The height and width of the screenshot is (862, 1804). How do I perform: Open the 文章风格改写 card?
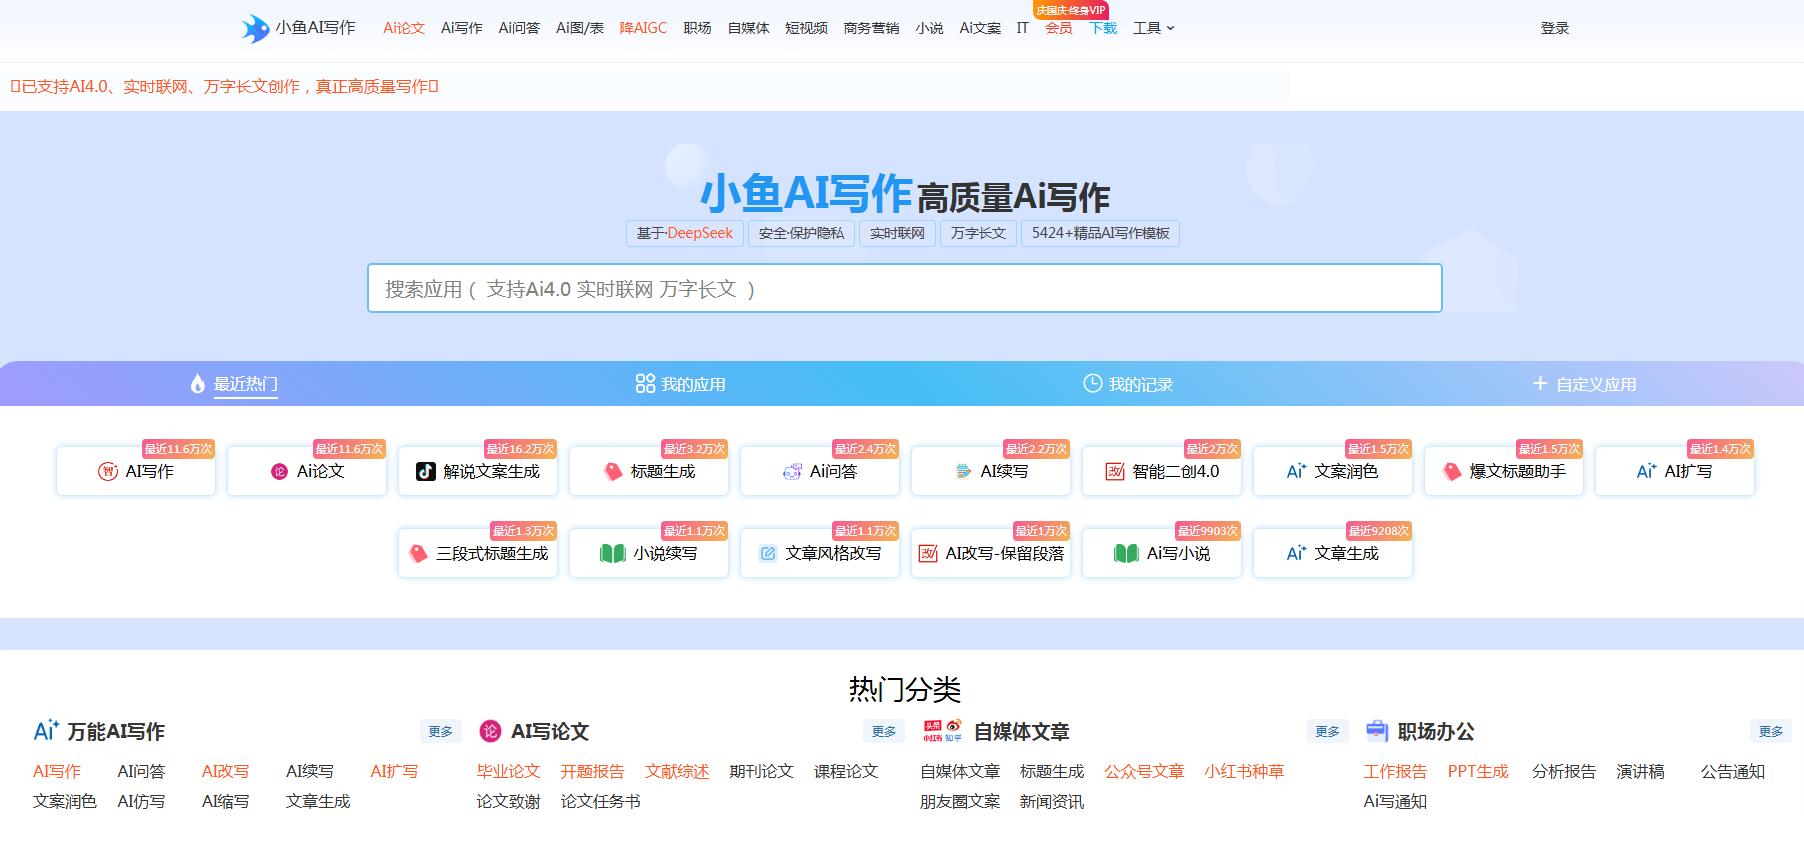[820, 553]
